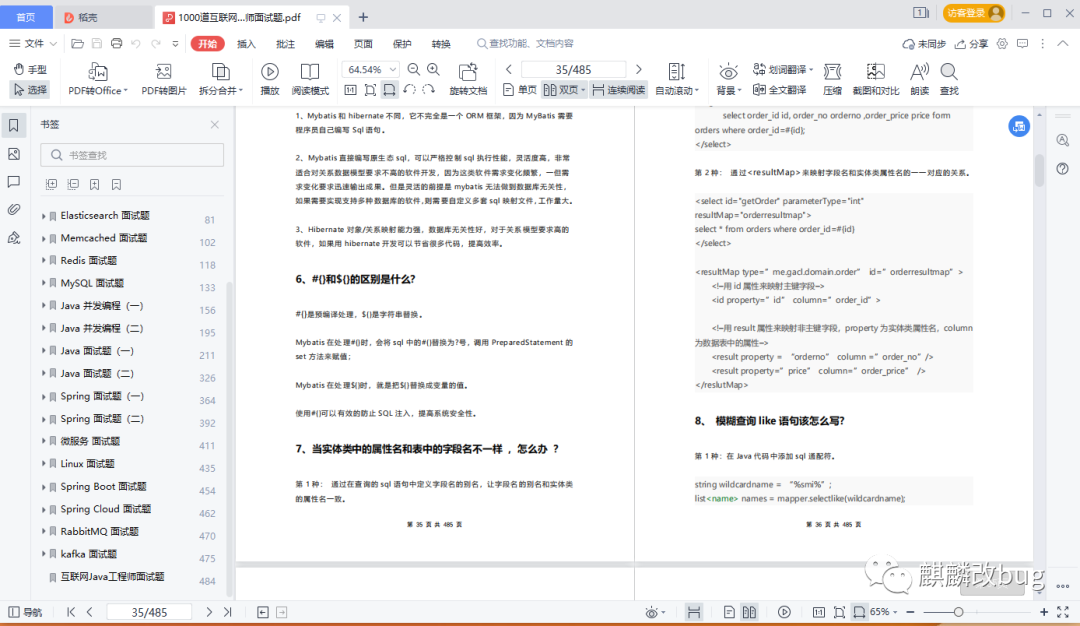1080x626 pixels.
Task: Click the print icon in quick toolbar
Action: pyautogui.click(x=116, y=43)
